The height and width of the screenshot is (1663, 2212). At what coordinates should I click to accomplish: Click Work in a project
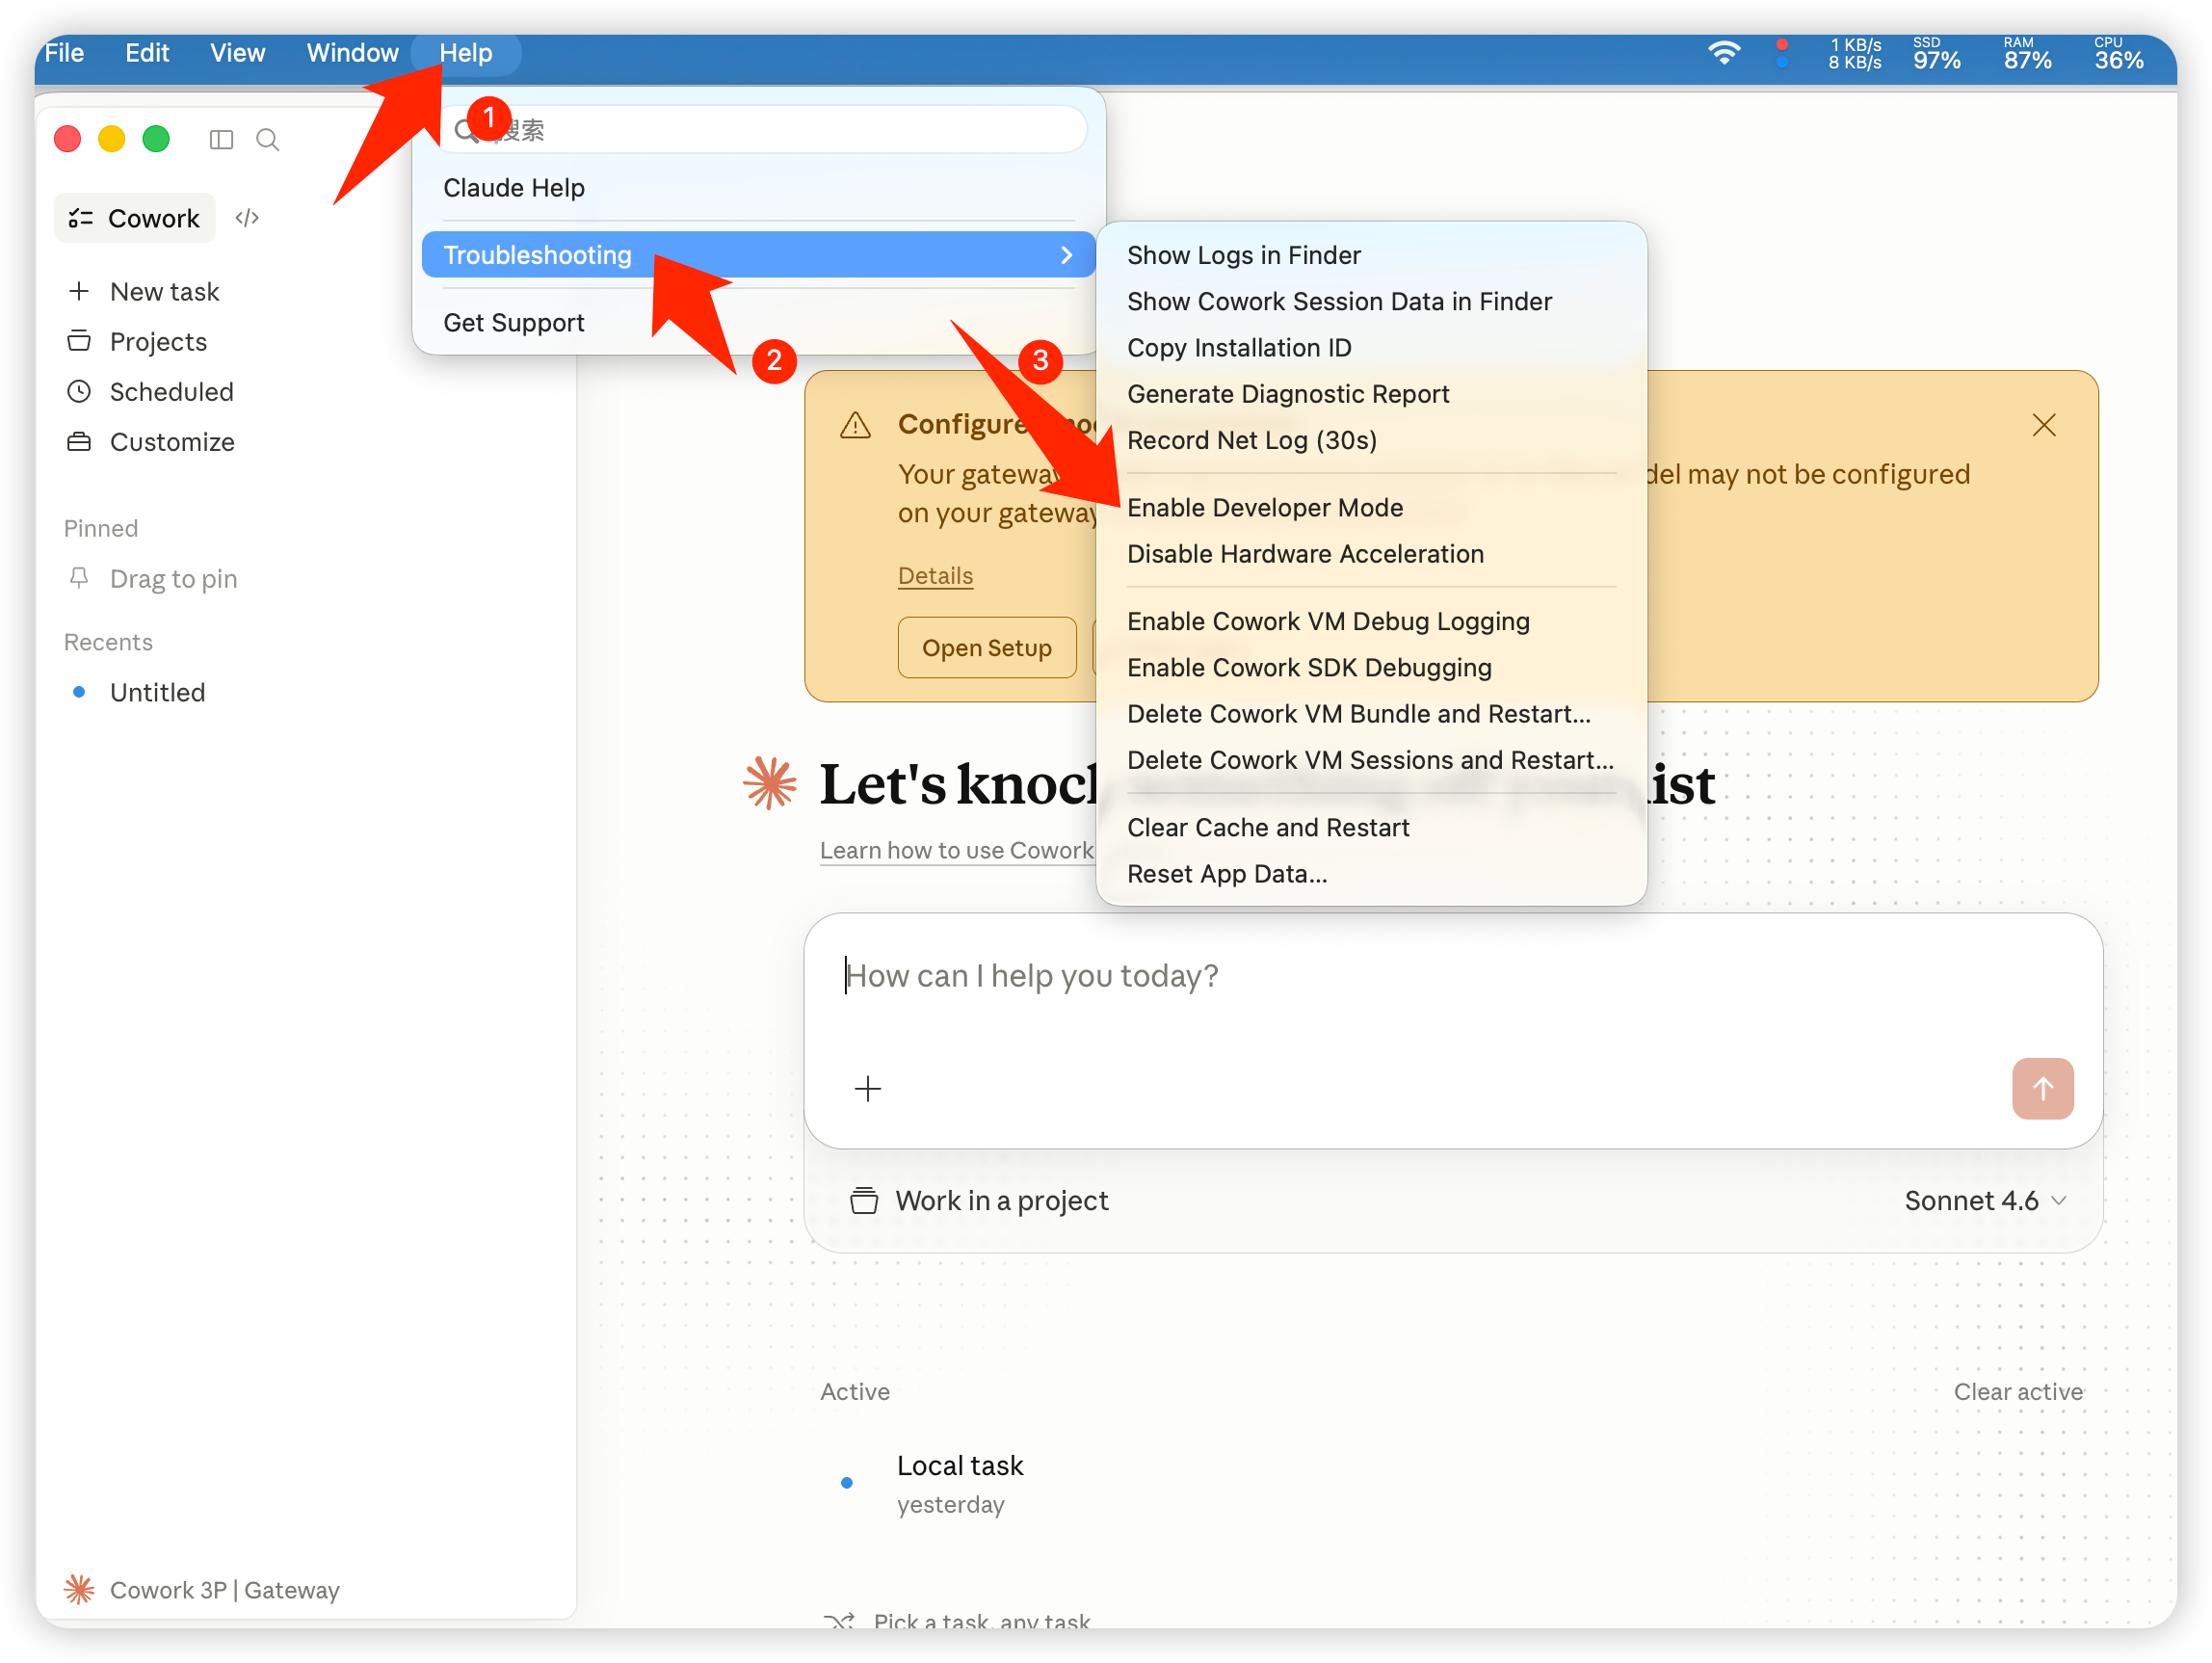1001,1200
